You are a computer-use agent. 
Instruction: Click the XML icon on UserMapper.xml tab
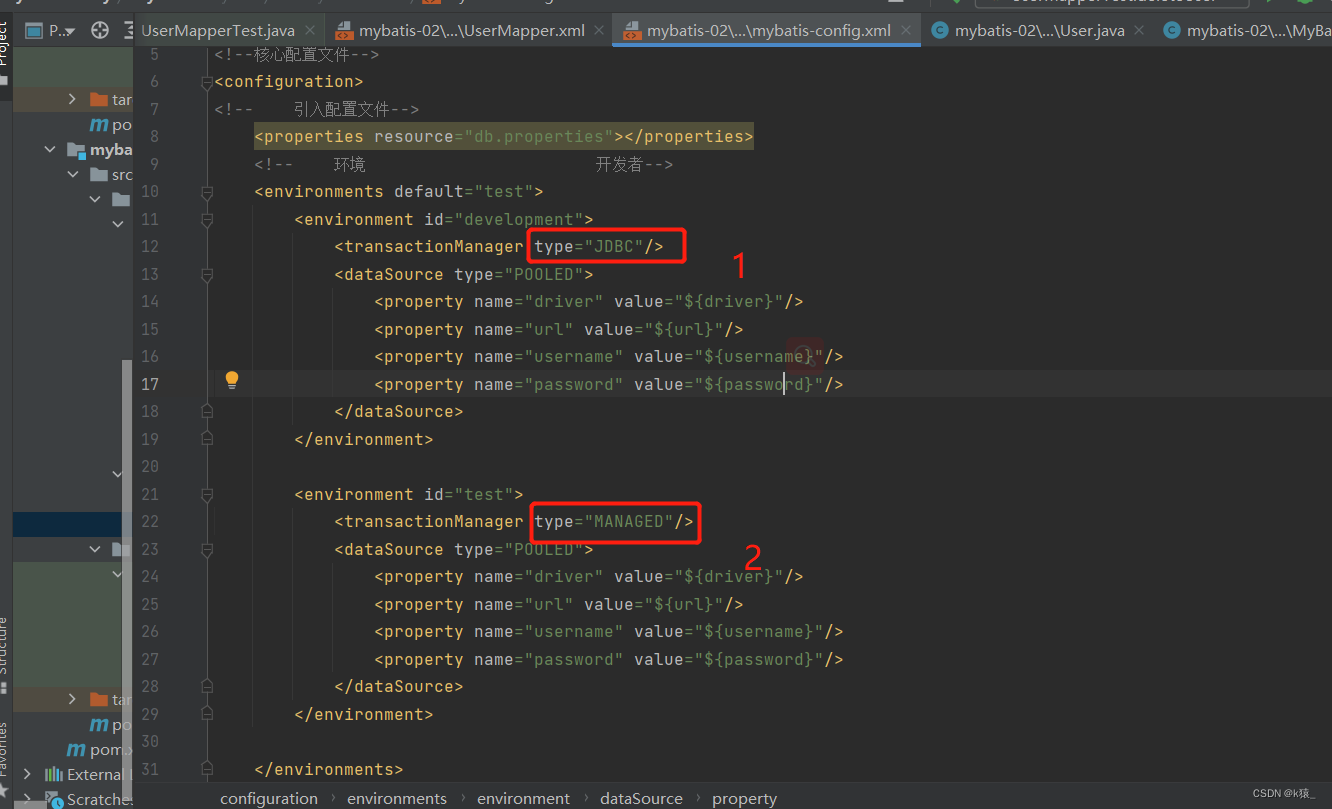[344, 31]
